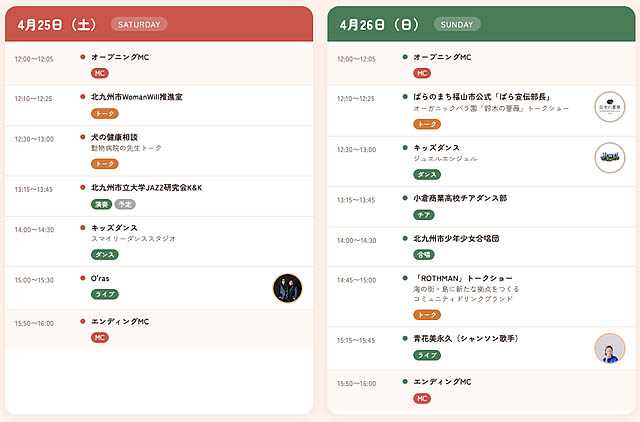Click the SATURDAY pill label
The image size is (640, 422).
click(x=139, y=24)
